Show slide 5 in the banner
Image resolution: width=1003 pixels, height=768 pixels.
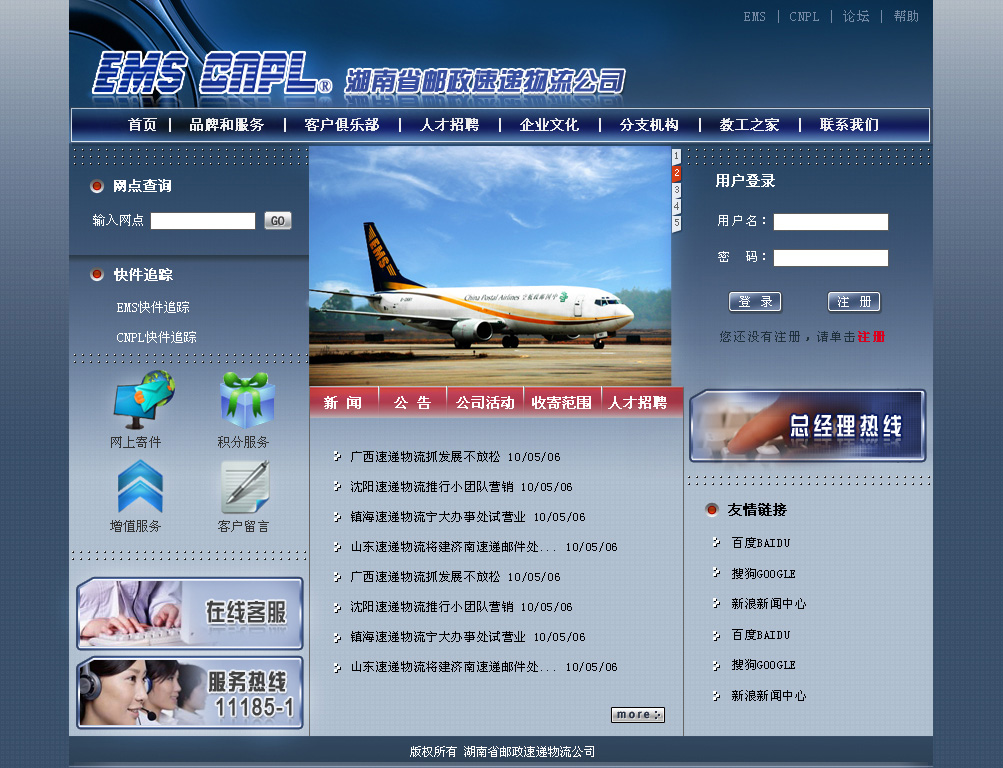pos(676,223)
